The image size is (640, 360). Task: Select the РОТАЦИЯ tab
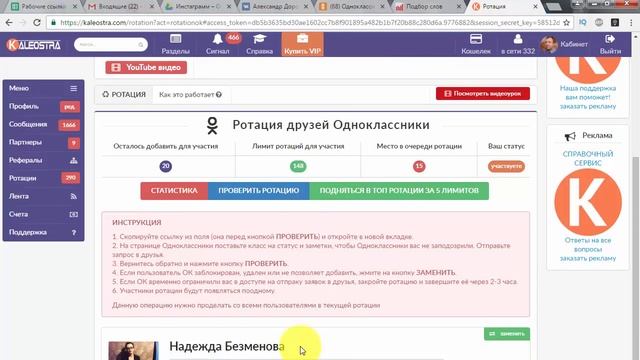pos(124,94)
